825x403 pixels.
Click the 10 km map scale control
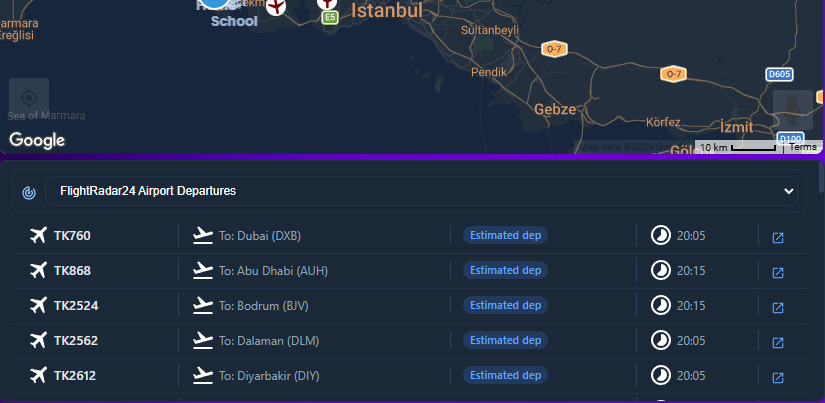point(739,147)
